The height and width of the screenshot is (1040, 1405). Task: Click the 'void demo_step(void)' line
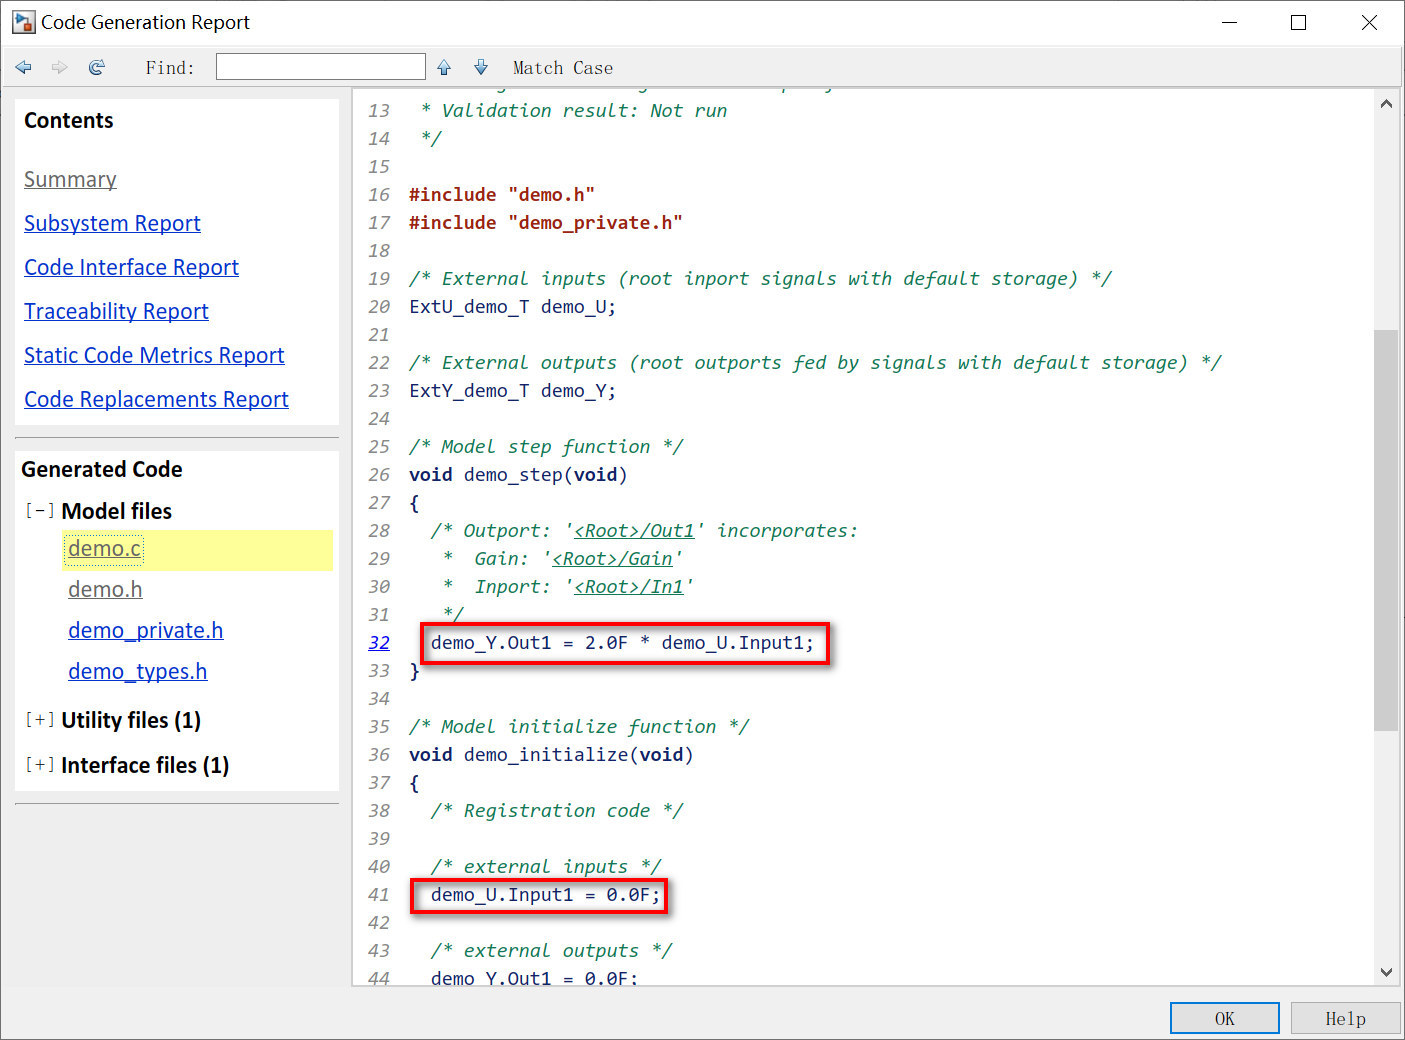518,475
